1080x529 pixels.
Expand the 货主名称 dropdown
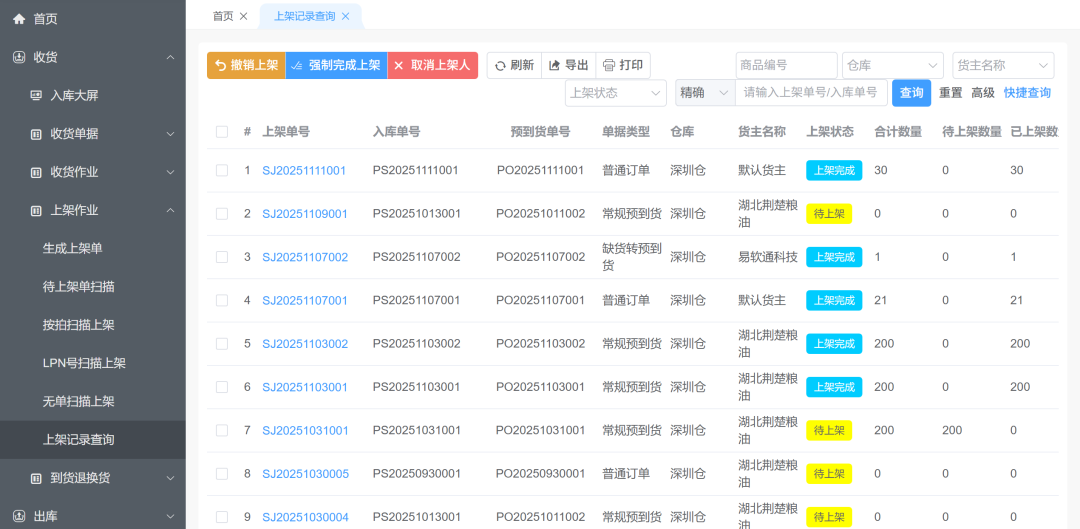[1002, 66]
